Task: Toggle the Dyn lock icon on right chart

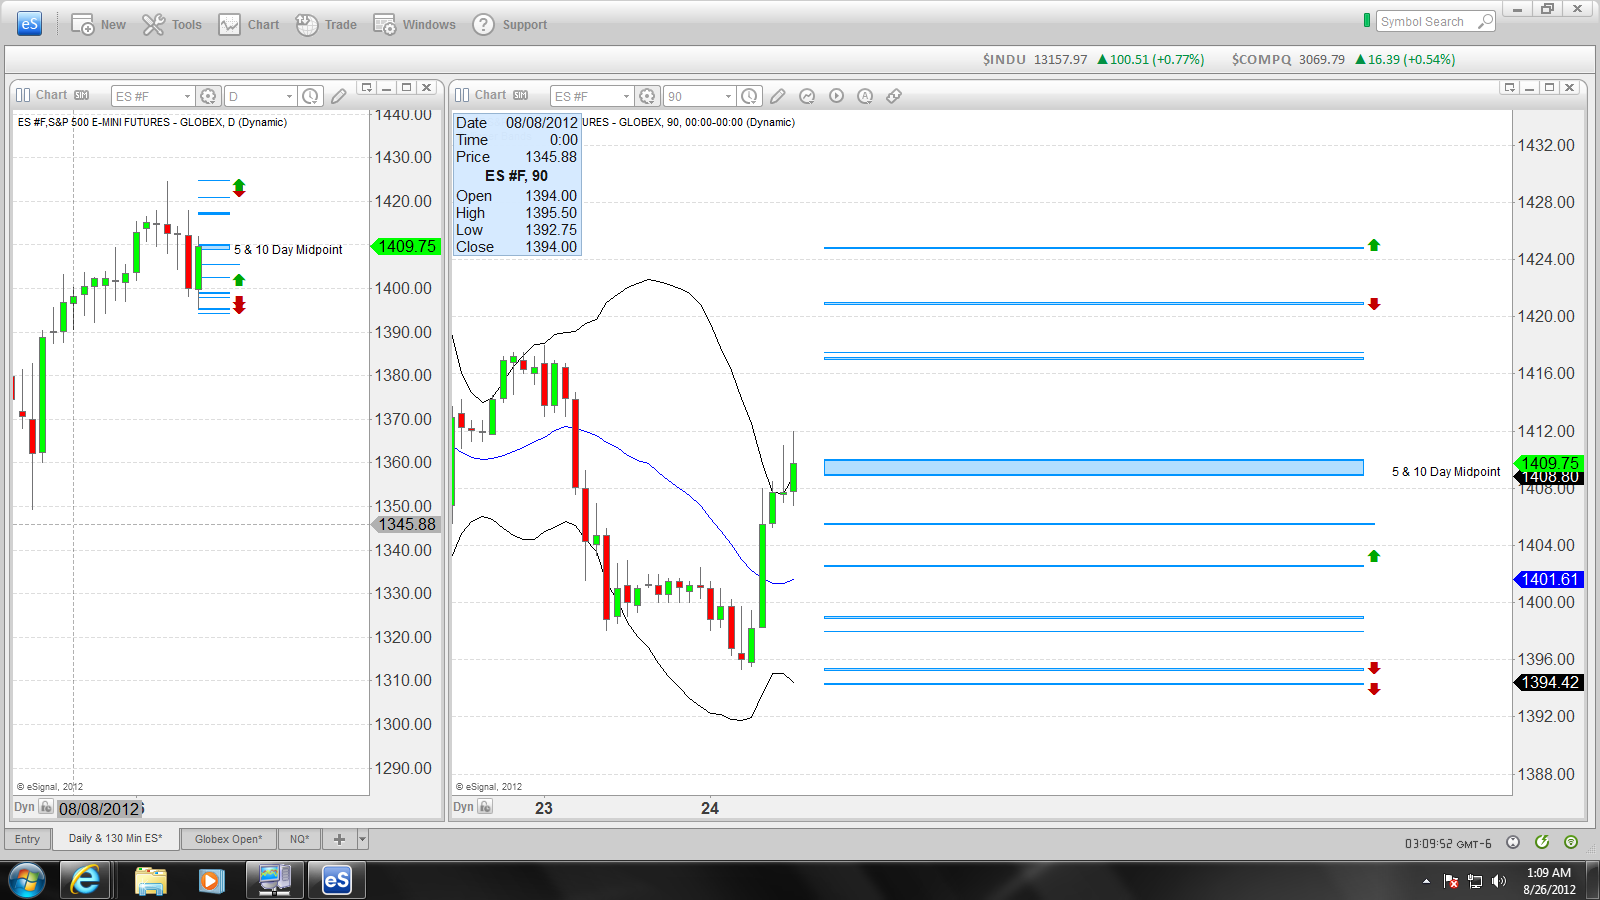Action: 485,807
